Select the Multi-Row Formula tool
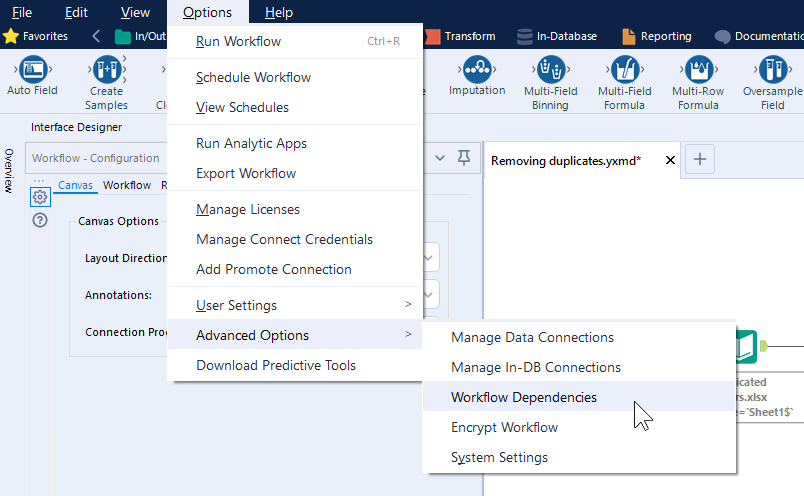Image resolution: width=804 pixels, height=496 pixels. click(x=698, y=70)
